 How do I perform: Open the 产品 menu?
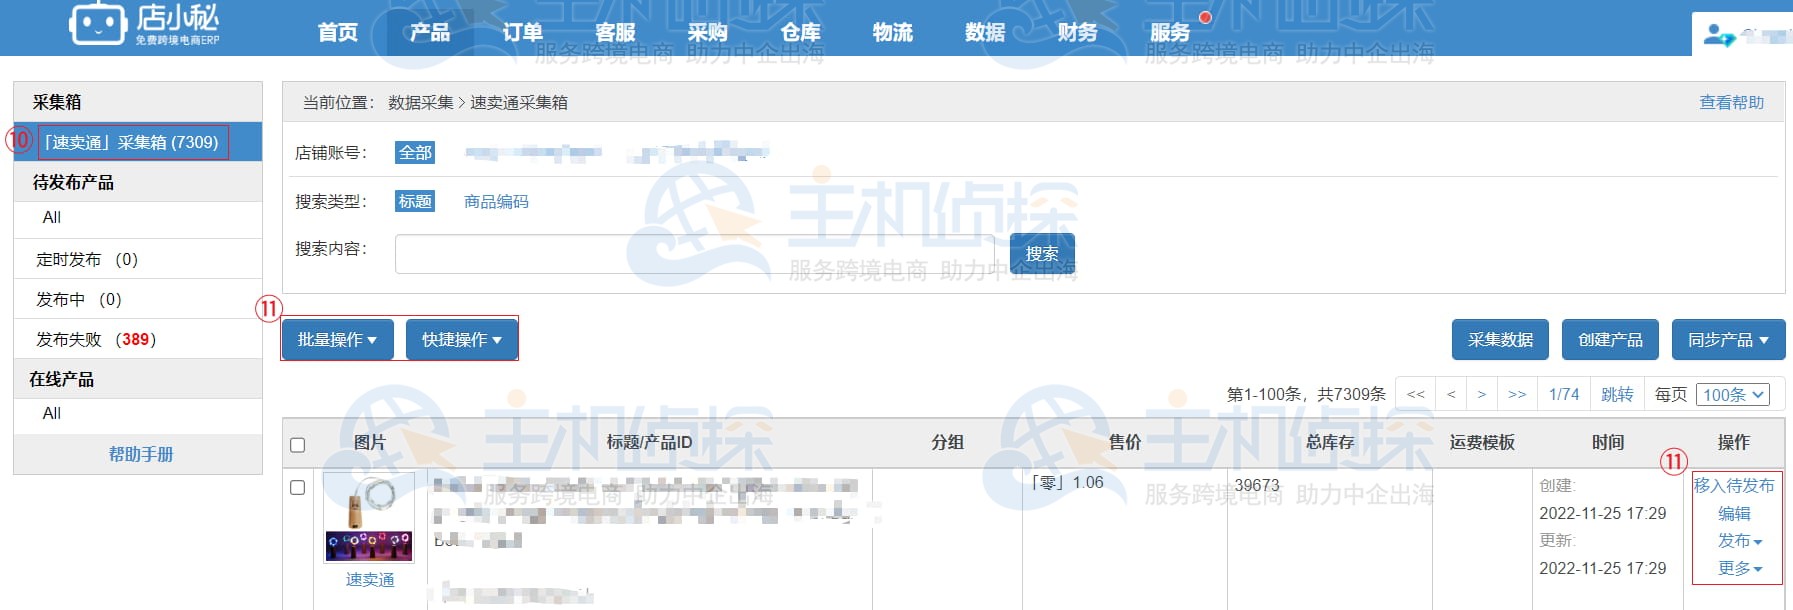coord(430,32)
